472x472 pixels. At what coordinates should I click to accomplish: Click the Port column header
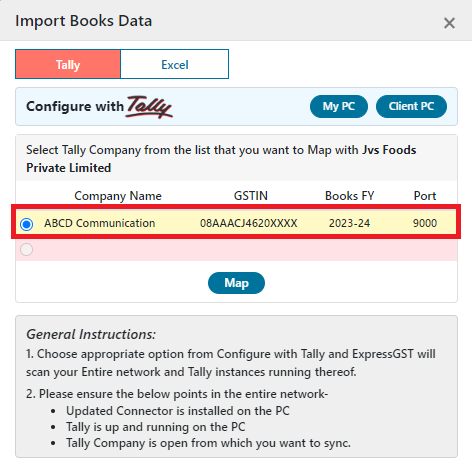pyautogui.click(x=425, y=196)
